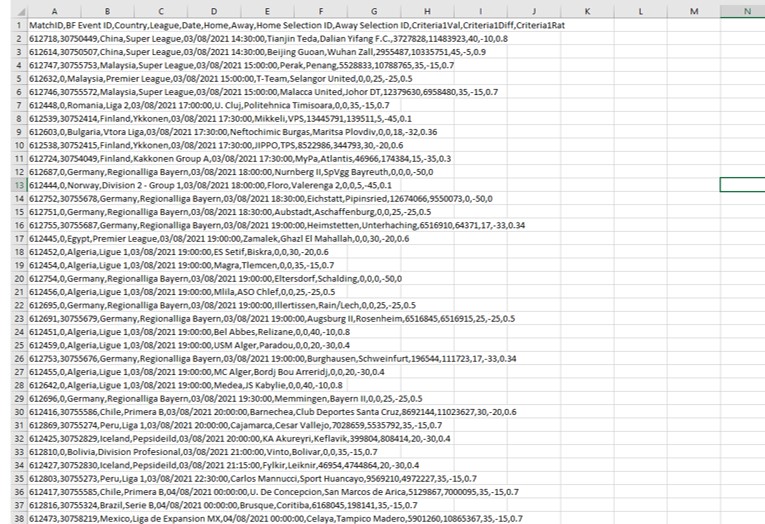
Task: Click the row with Heimstetten,Unterhaching match
Action: (x=277, y=225)
